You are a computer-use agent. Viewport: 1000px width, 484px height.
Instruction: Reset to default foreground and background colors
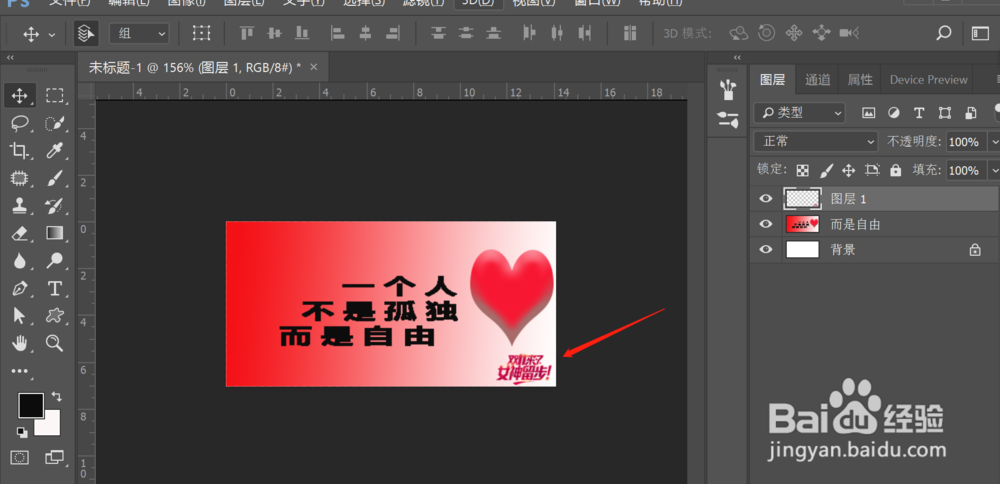[x=22, y=433]
